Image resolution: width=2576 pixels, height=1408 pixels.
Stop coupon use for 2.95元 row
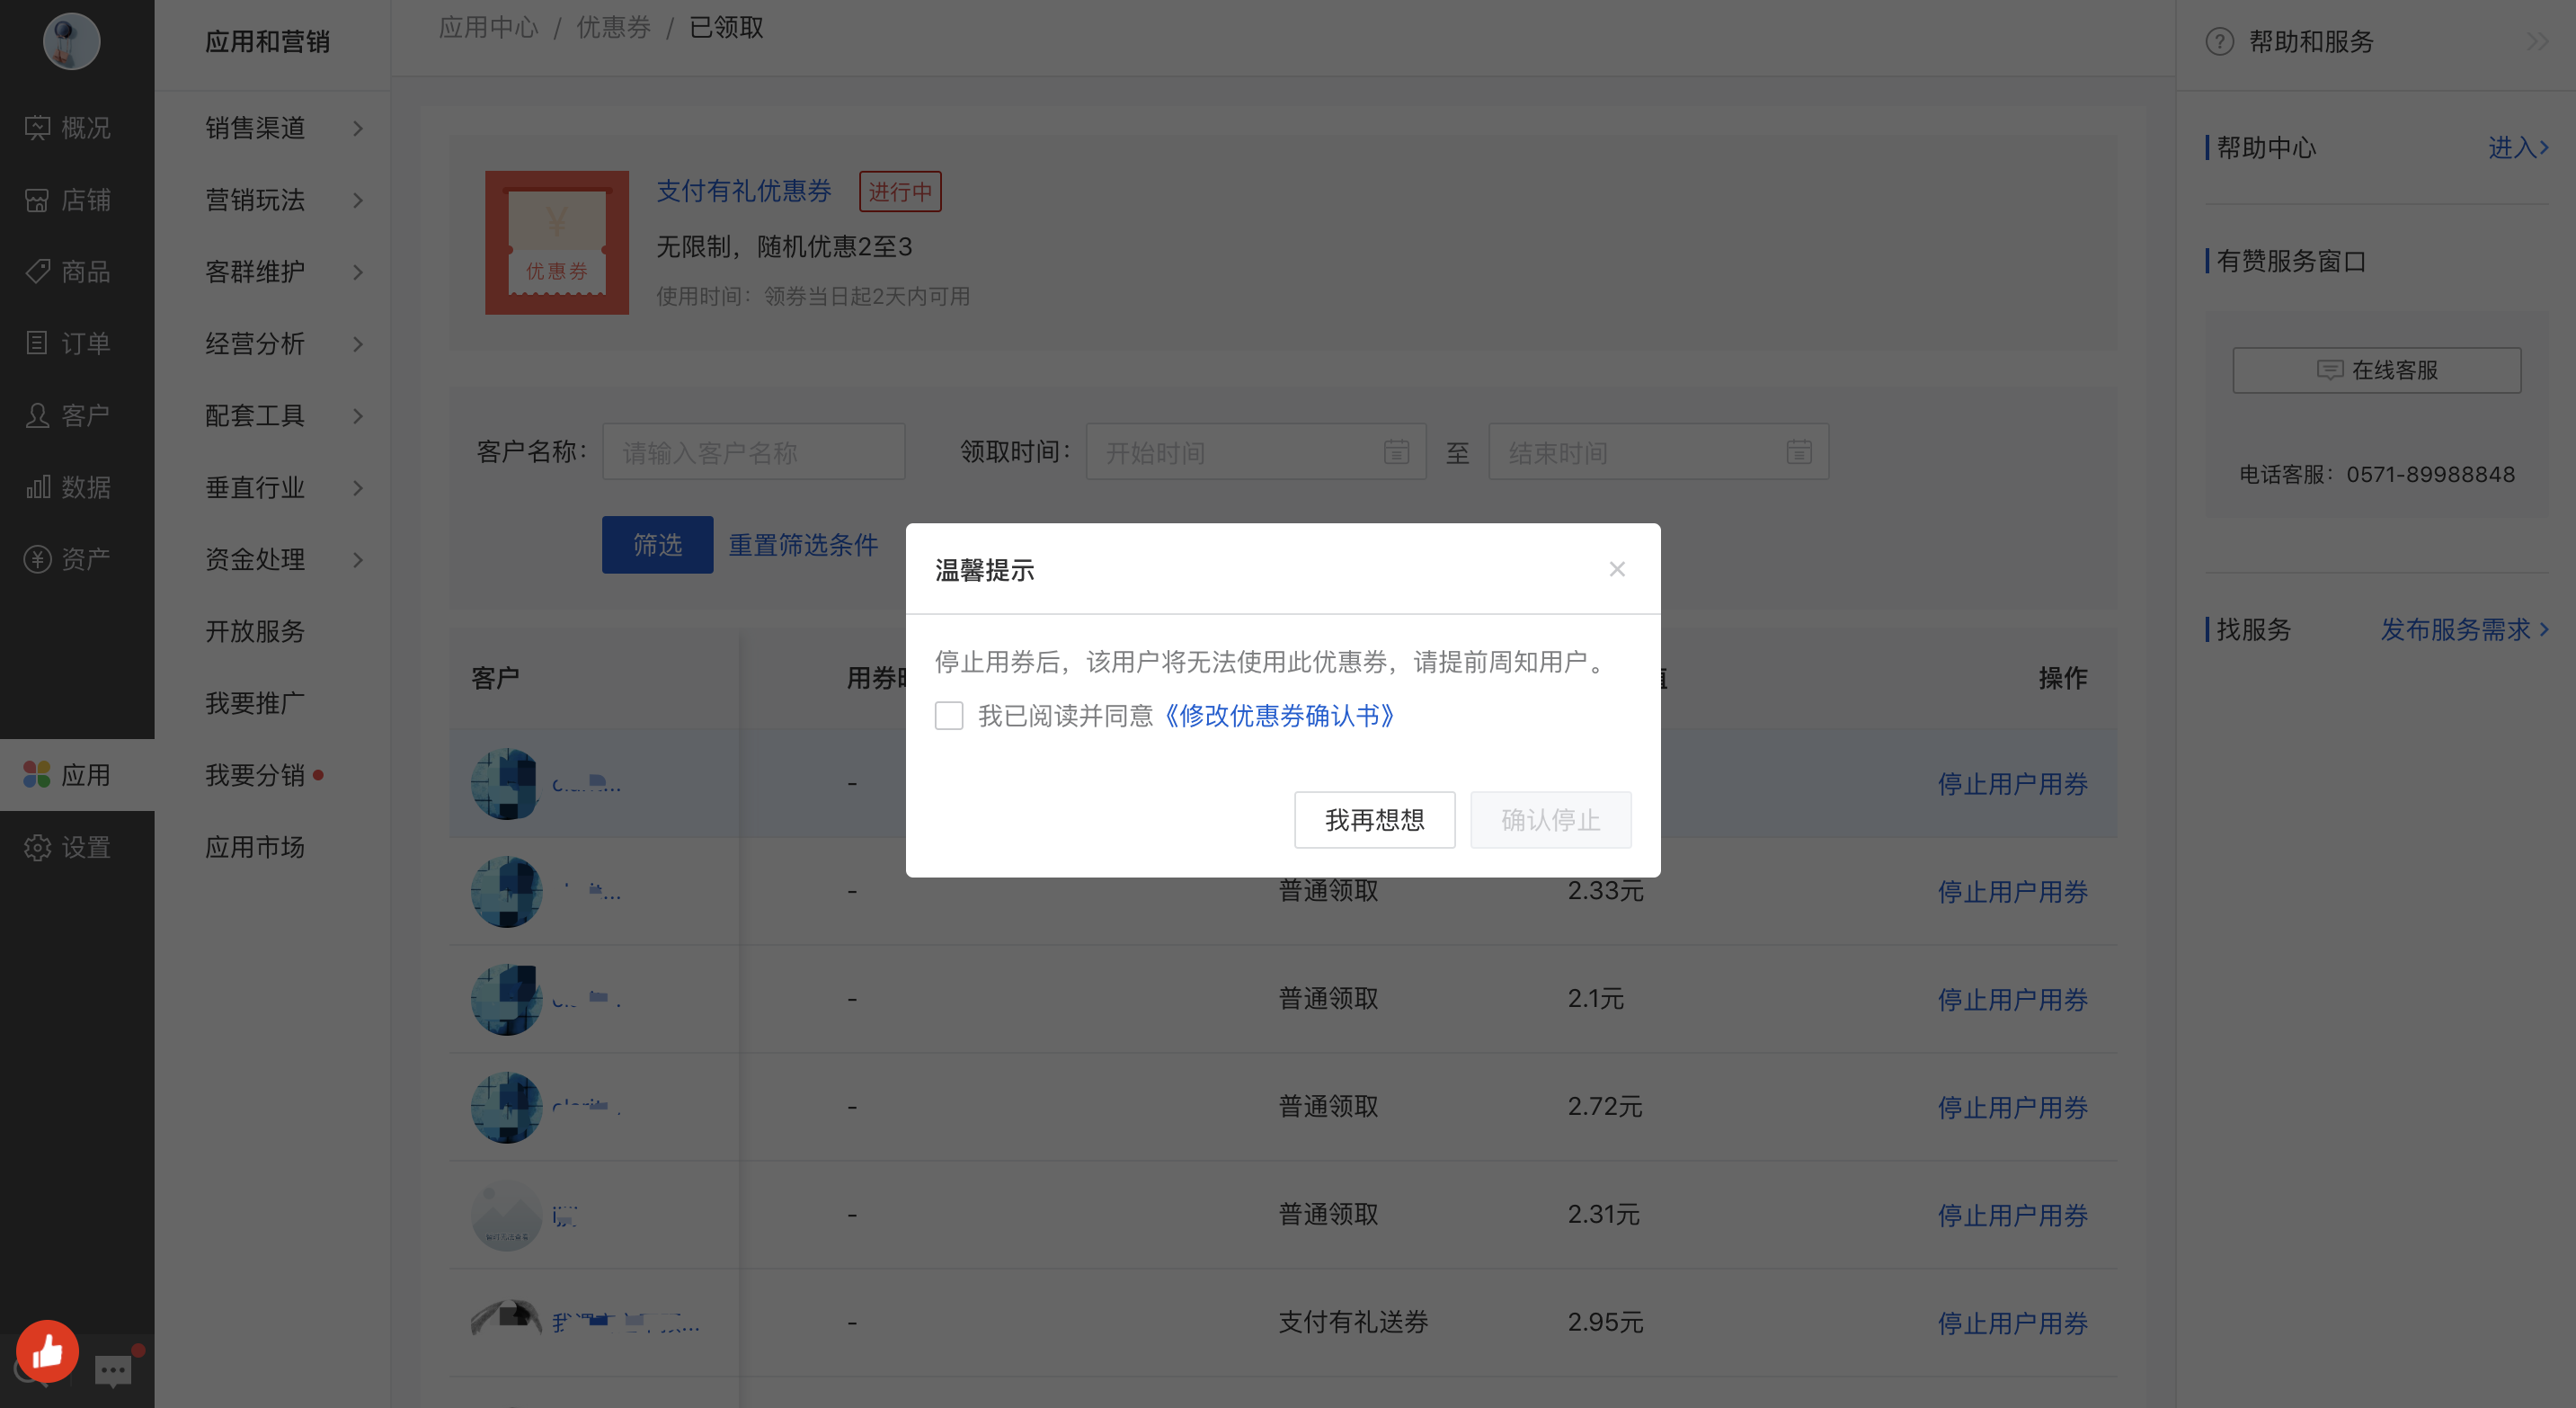coord(2013,1323)
